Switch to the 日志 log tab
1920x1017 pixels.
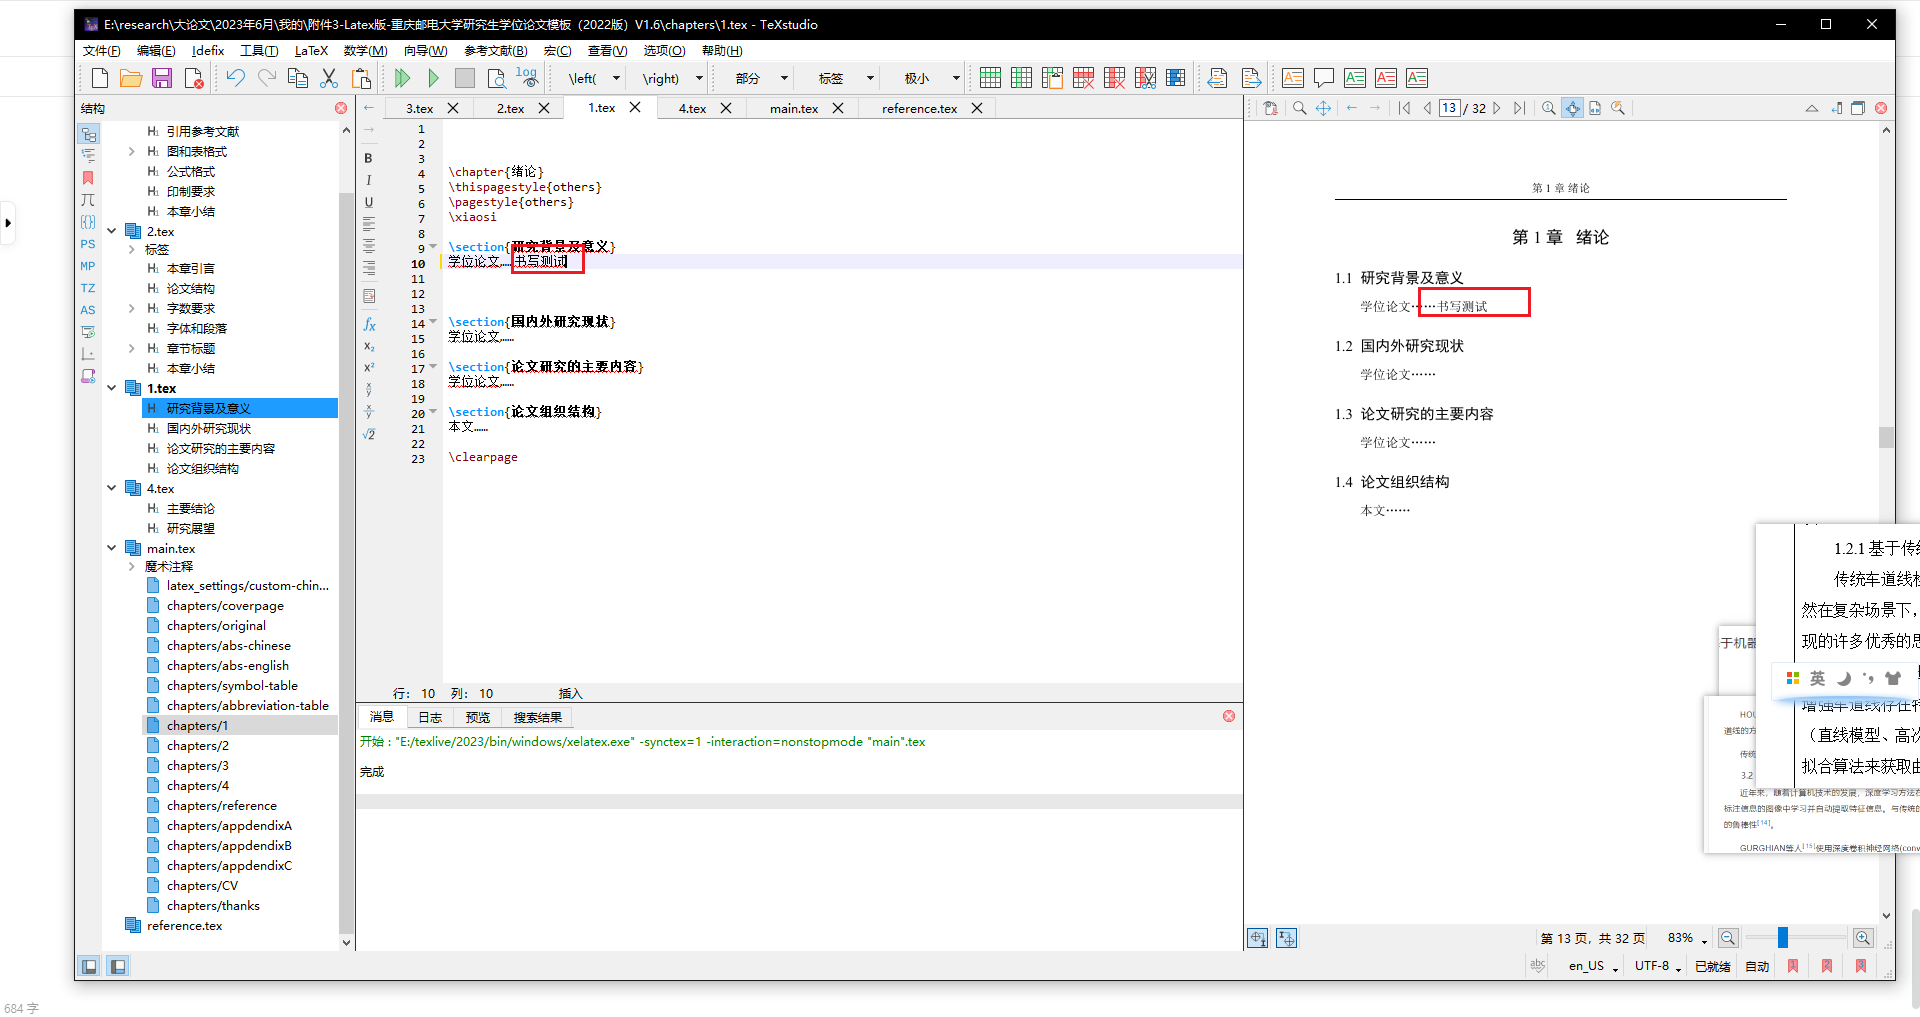click(x=430, y=717)
